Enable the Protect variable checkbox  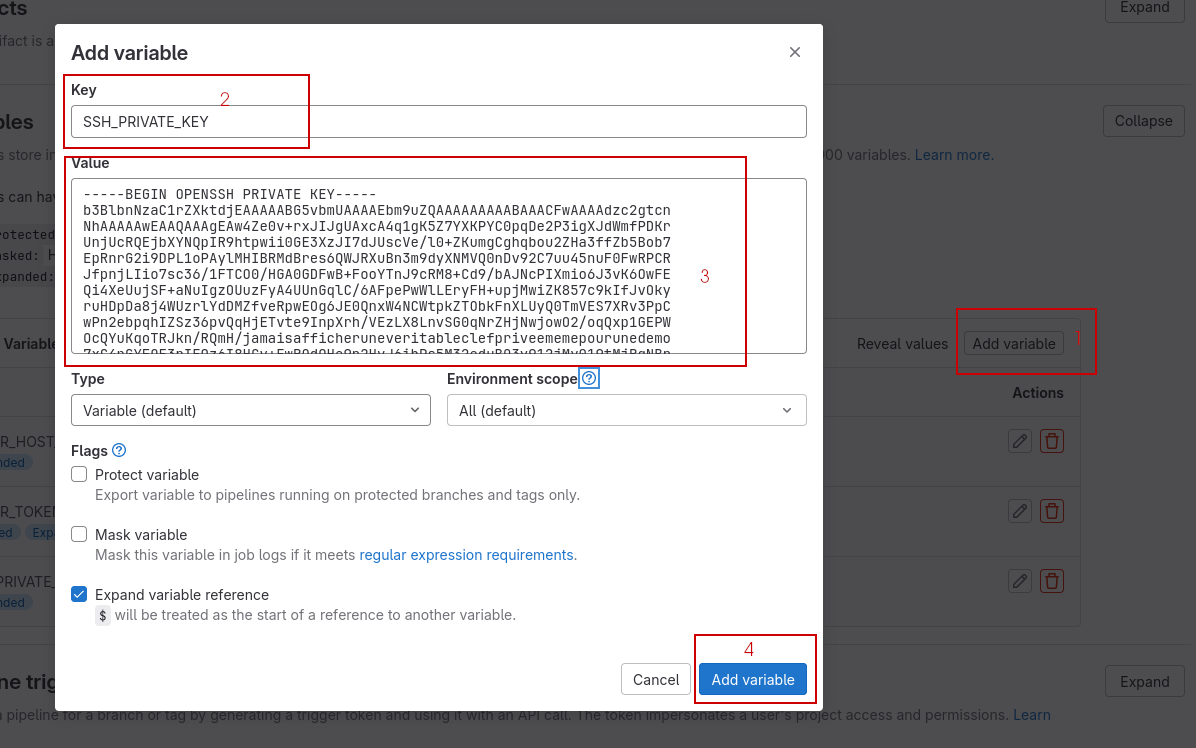click(x=80, y=475)
